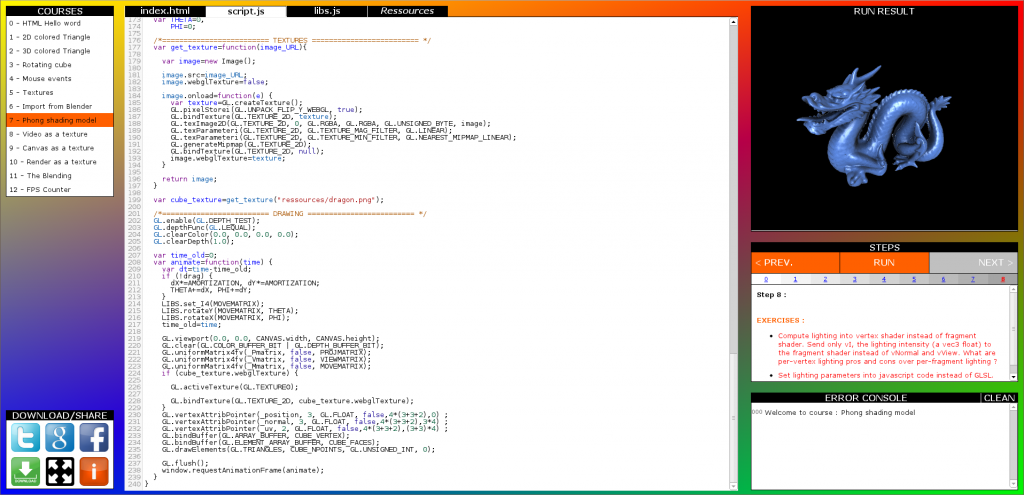Open the orange info icon
Viewport: 1024px width, 495px height.
coord(94,471)
